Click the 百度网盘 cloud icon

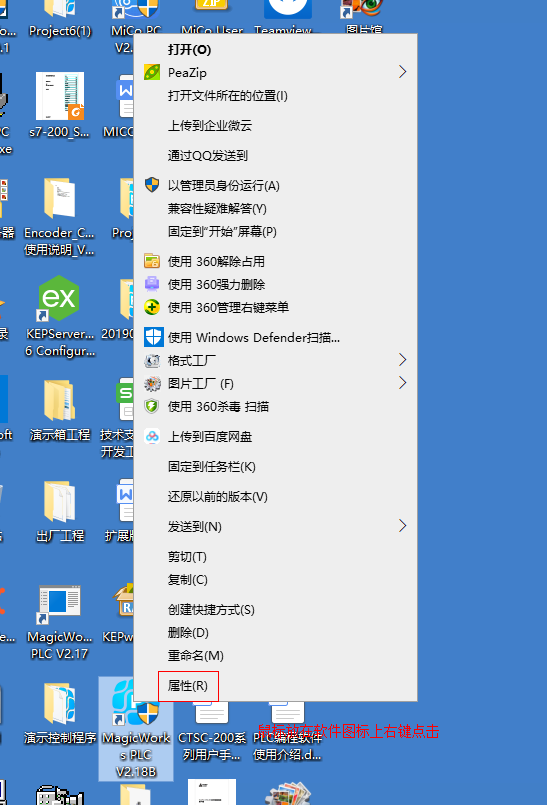tap(152, 436)
